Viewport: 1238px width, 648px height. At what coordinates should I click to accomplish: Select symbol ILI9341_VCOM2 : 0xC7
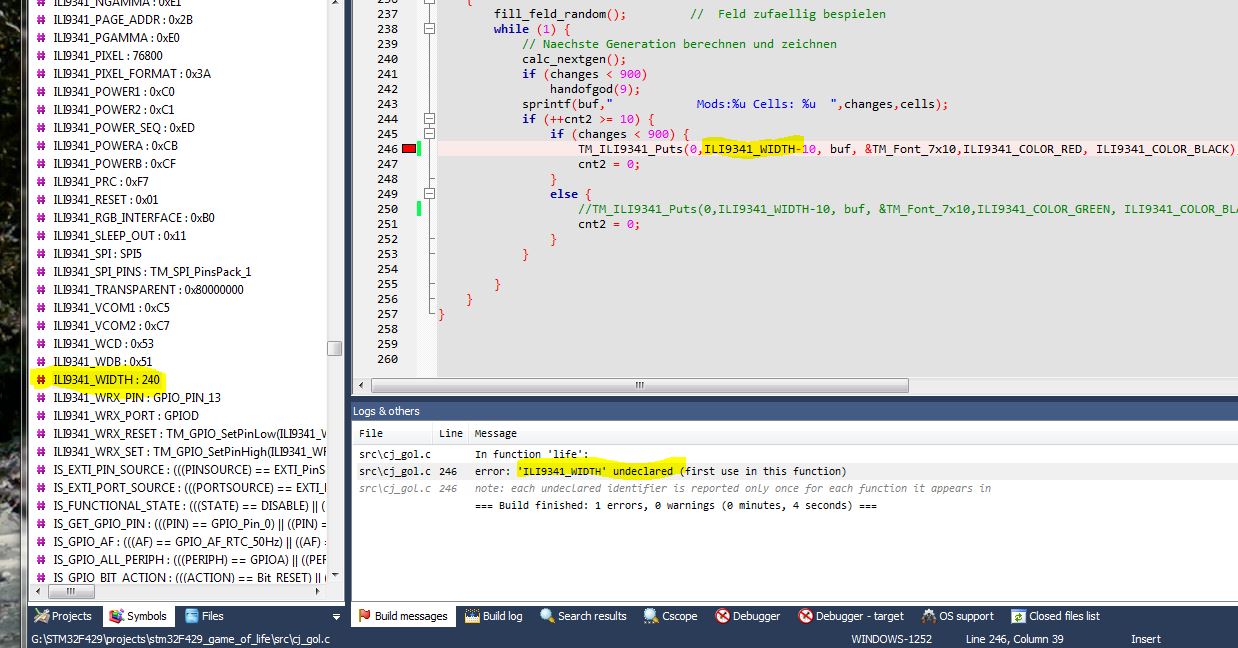(112, 326)
